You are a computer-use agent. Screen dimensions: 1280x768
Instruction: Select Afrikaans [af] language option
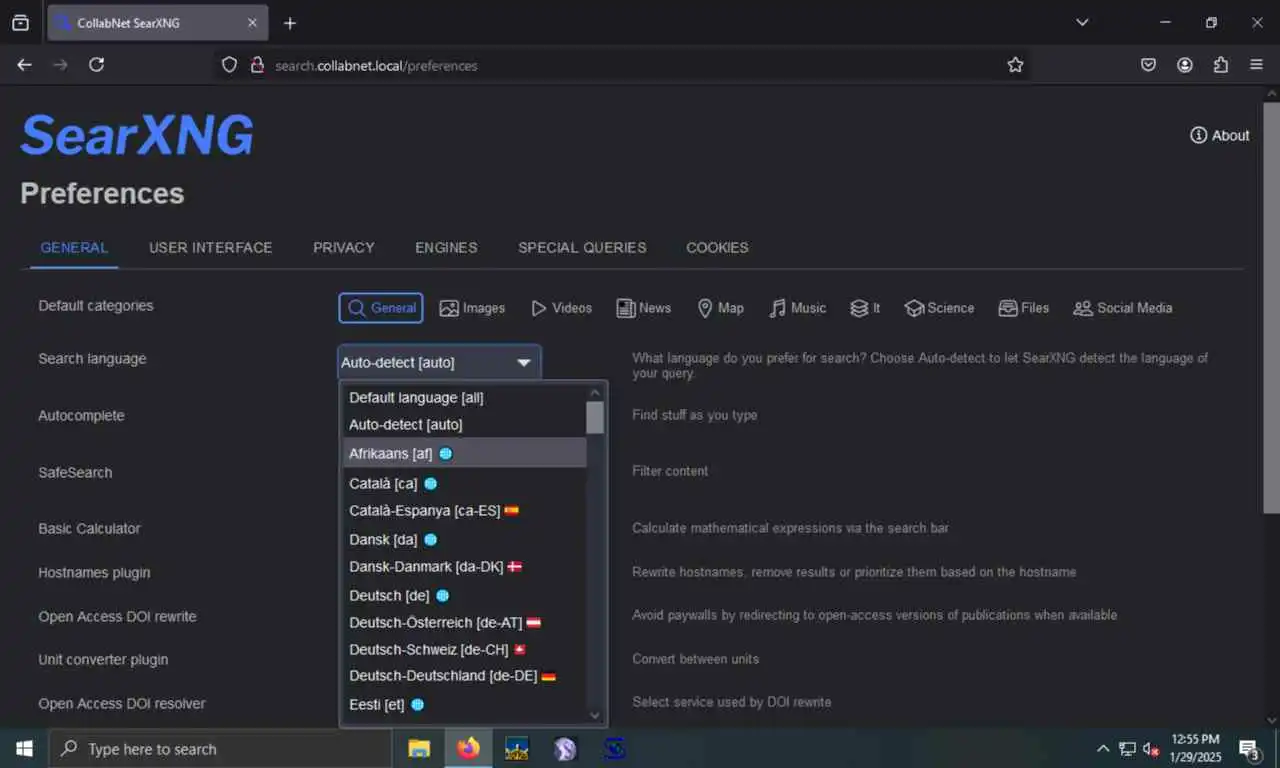point(464,453)
